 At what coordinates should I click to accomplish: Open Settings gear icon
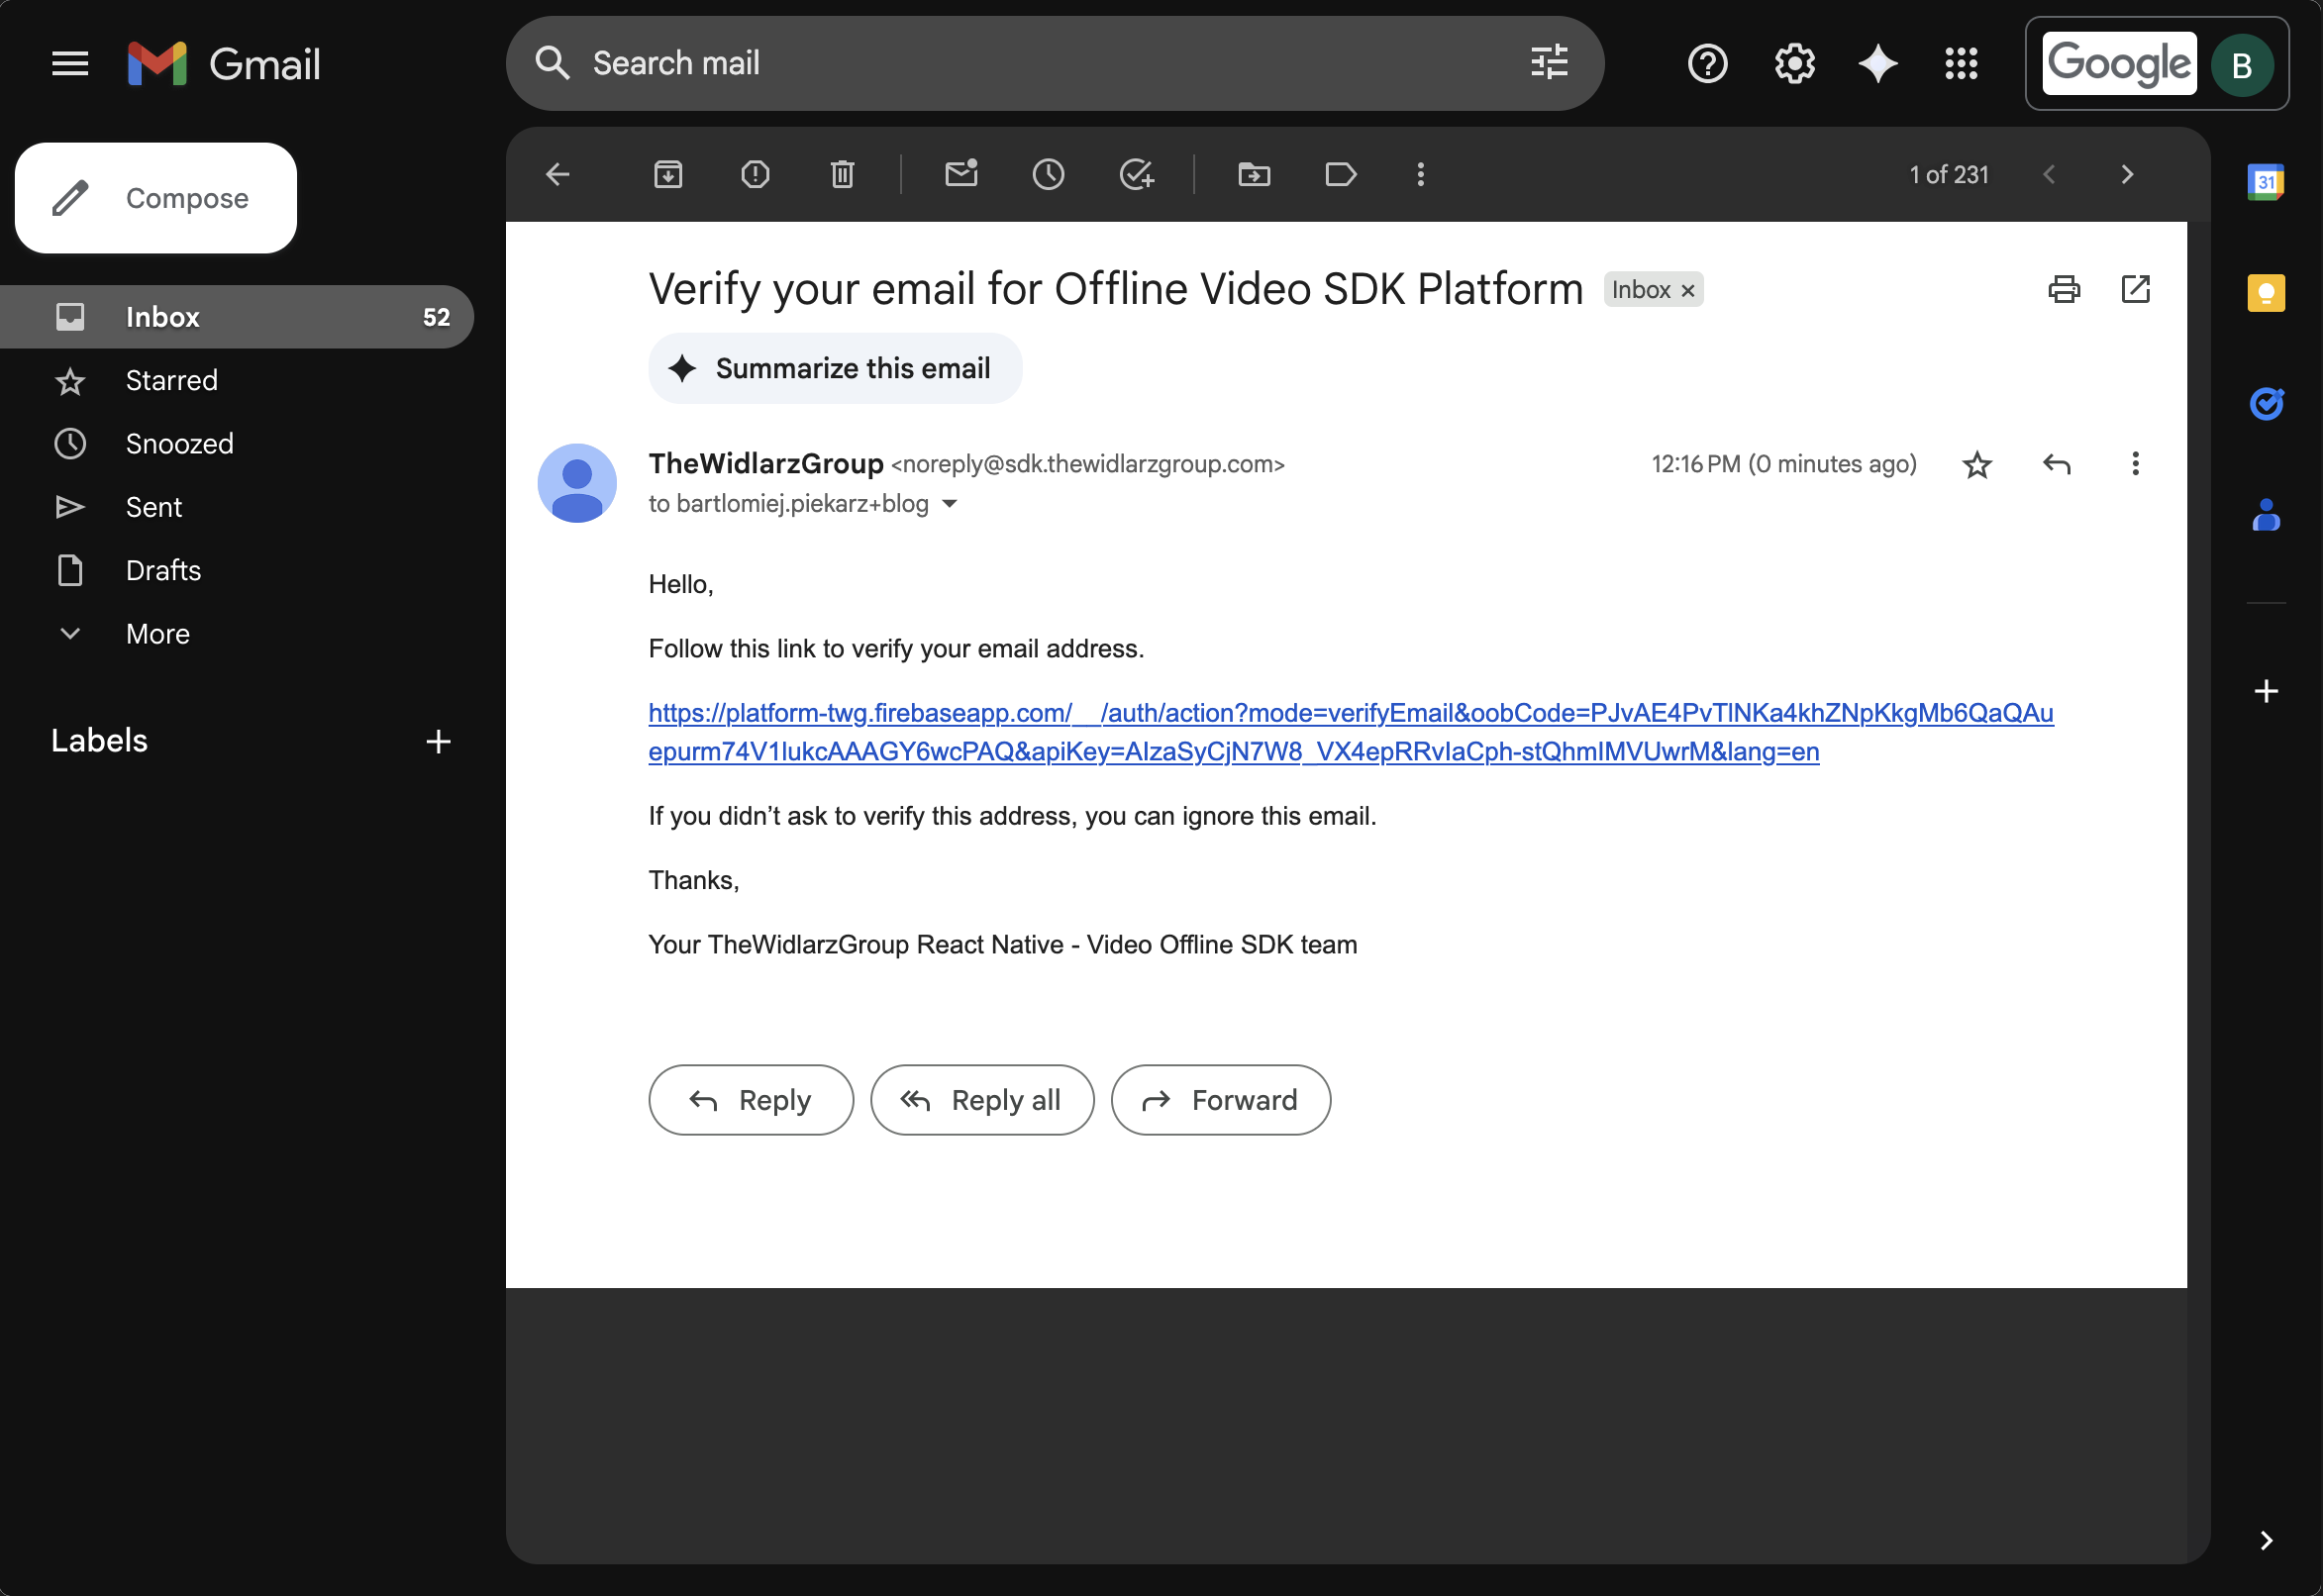tap(1794, 64)
